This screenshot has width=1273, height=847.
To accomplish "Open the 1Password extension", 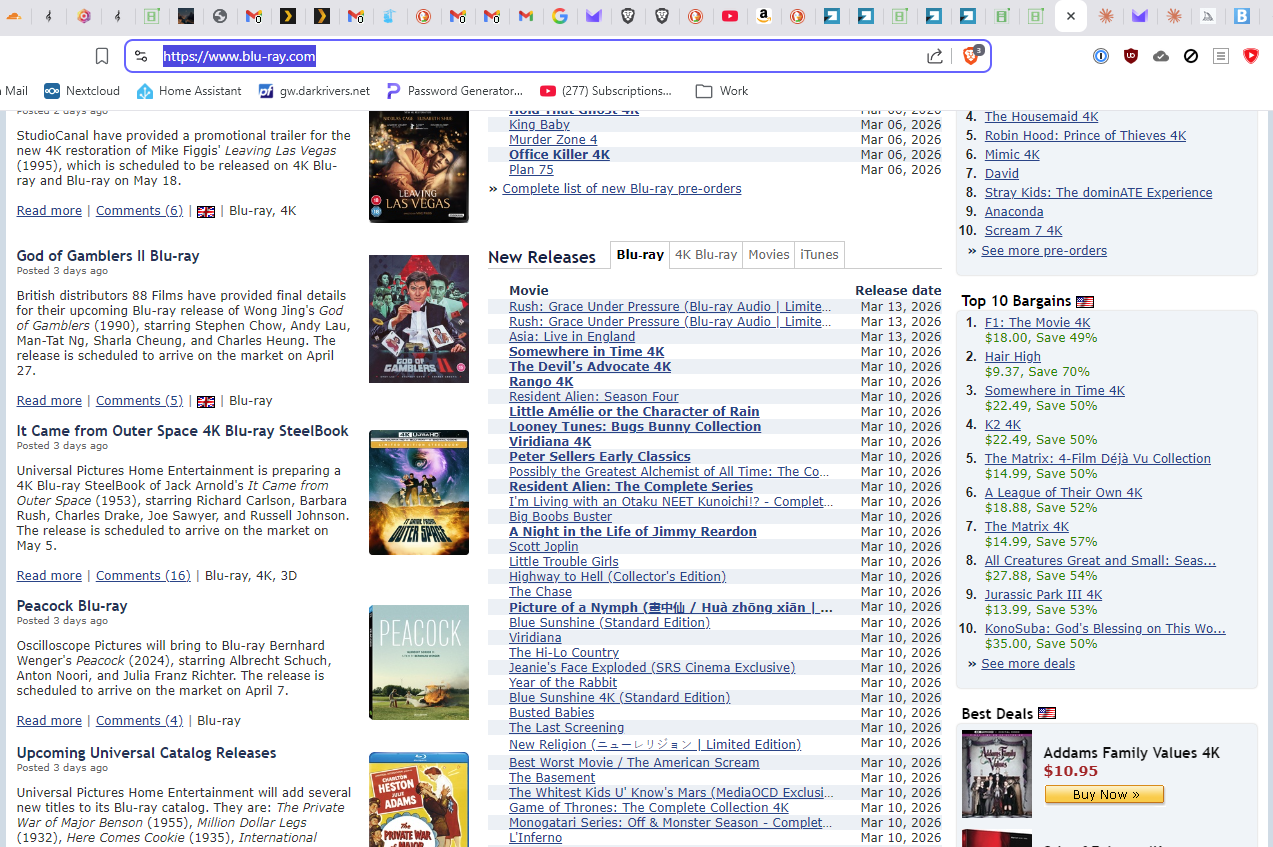I will 1101,56.
